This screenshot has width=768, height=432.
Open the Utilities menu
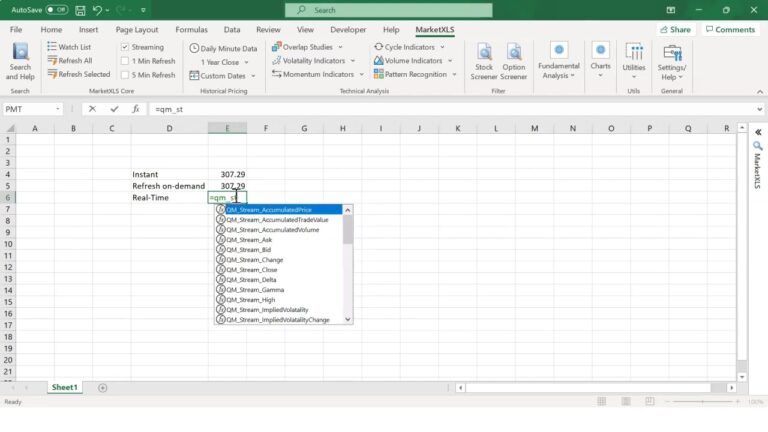click(x=634, y=62)
